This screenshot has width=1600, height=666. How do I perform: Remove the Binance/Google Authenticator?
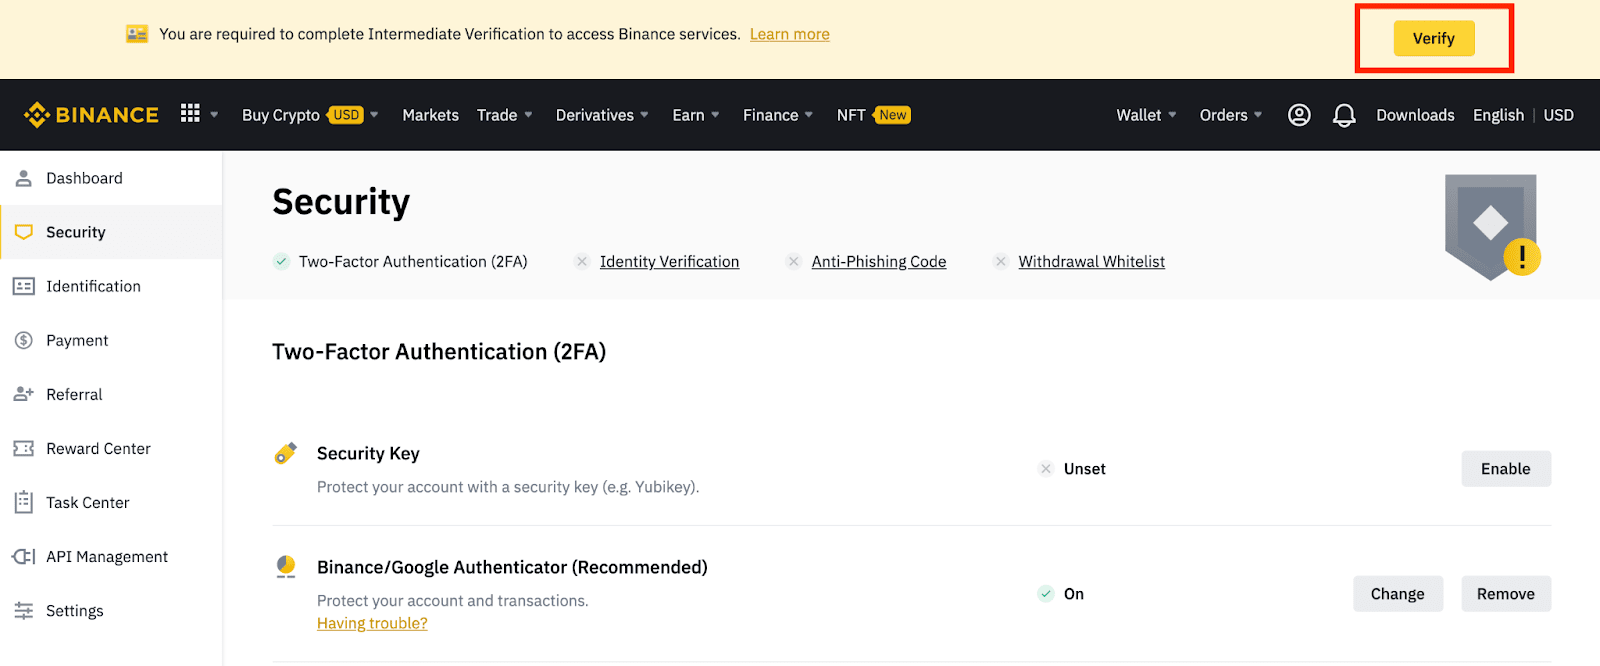1506,593
